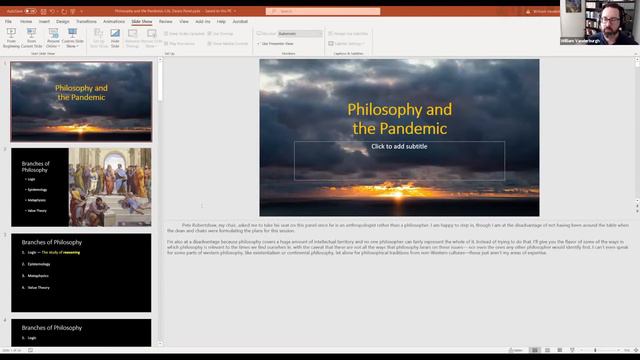Select Philosophy and the Pandemic slide thumbnail
The image size is (640, 360).
pyautogui.click(x=81, y=102)
